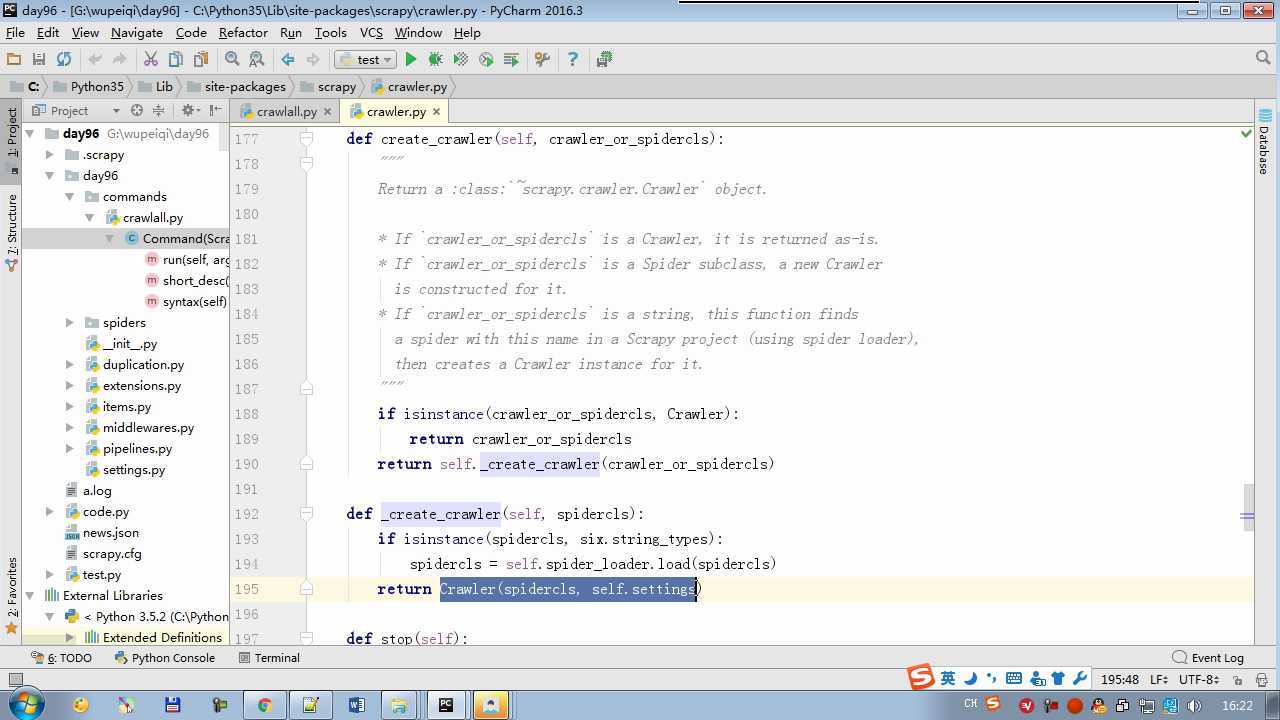1280x720 pixels.
Task: Open the 6: TODO tool window
Action: 61,658
